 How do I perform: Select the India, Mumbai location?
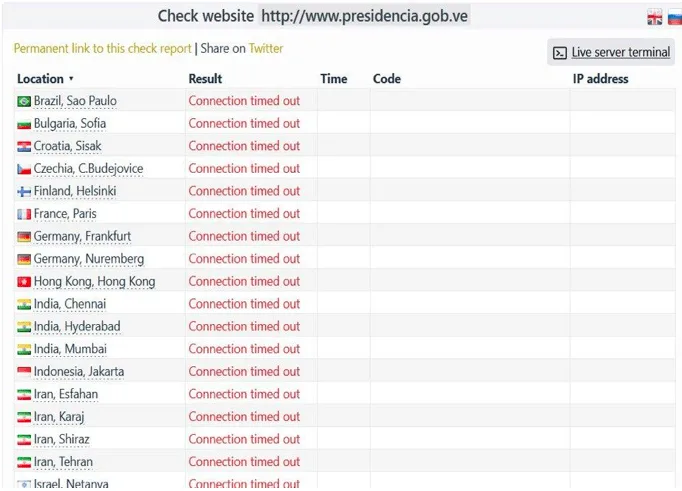pyautogui.click(x=70, y=349)
